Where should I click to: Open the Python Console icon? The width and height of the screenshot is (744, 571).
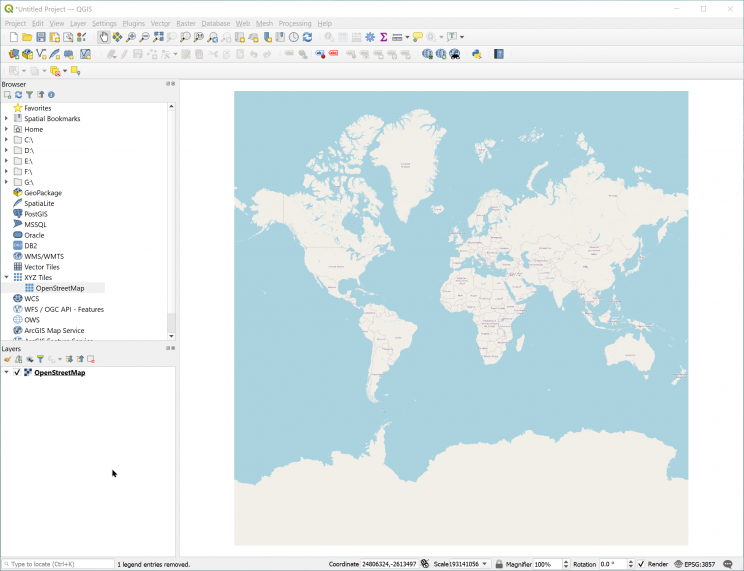pos(477,54)
